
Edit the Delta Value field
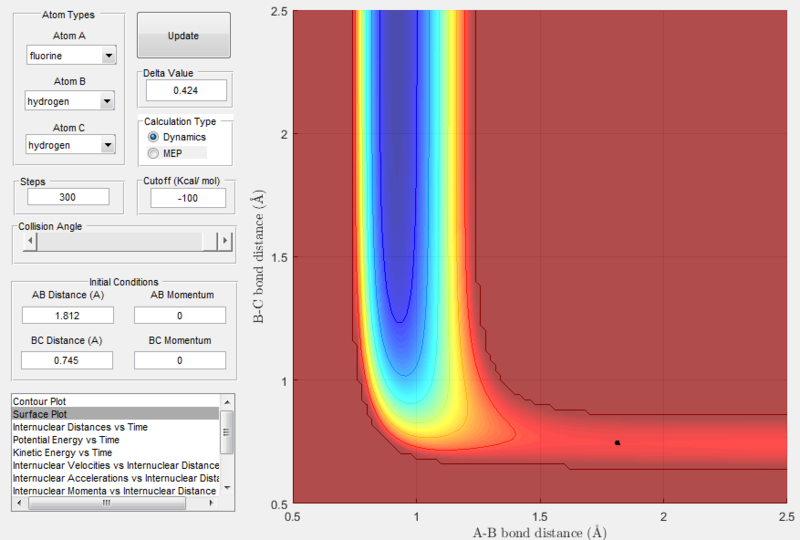[186, 90]
